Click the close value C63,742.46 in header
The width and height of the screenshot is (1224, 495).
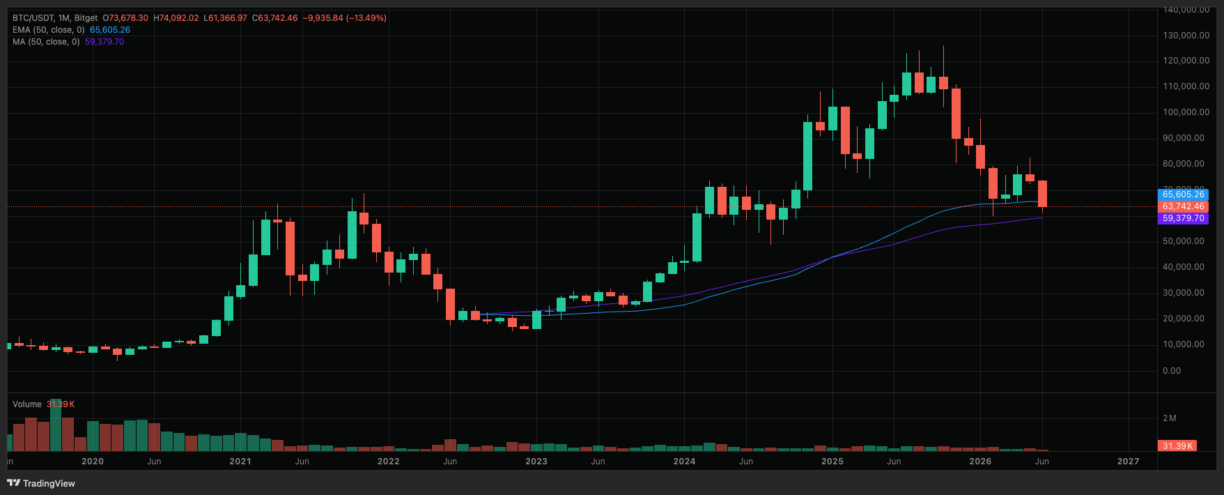point(275,18)
